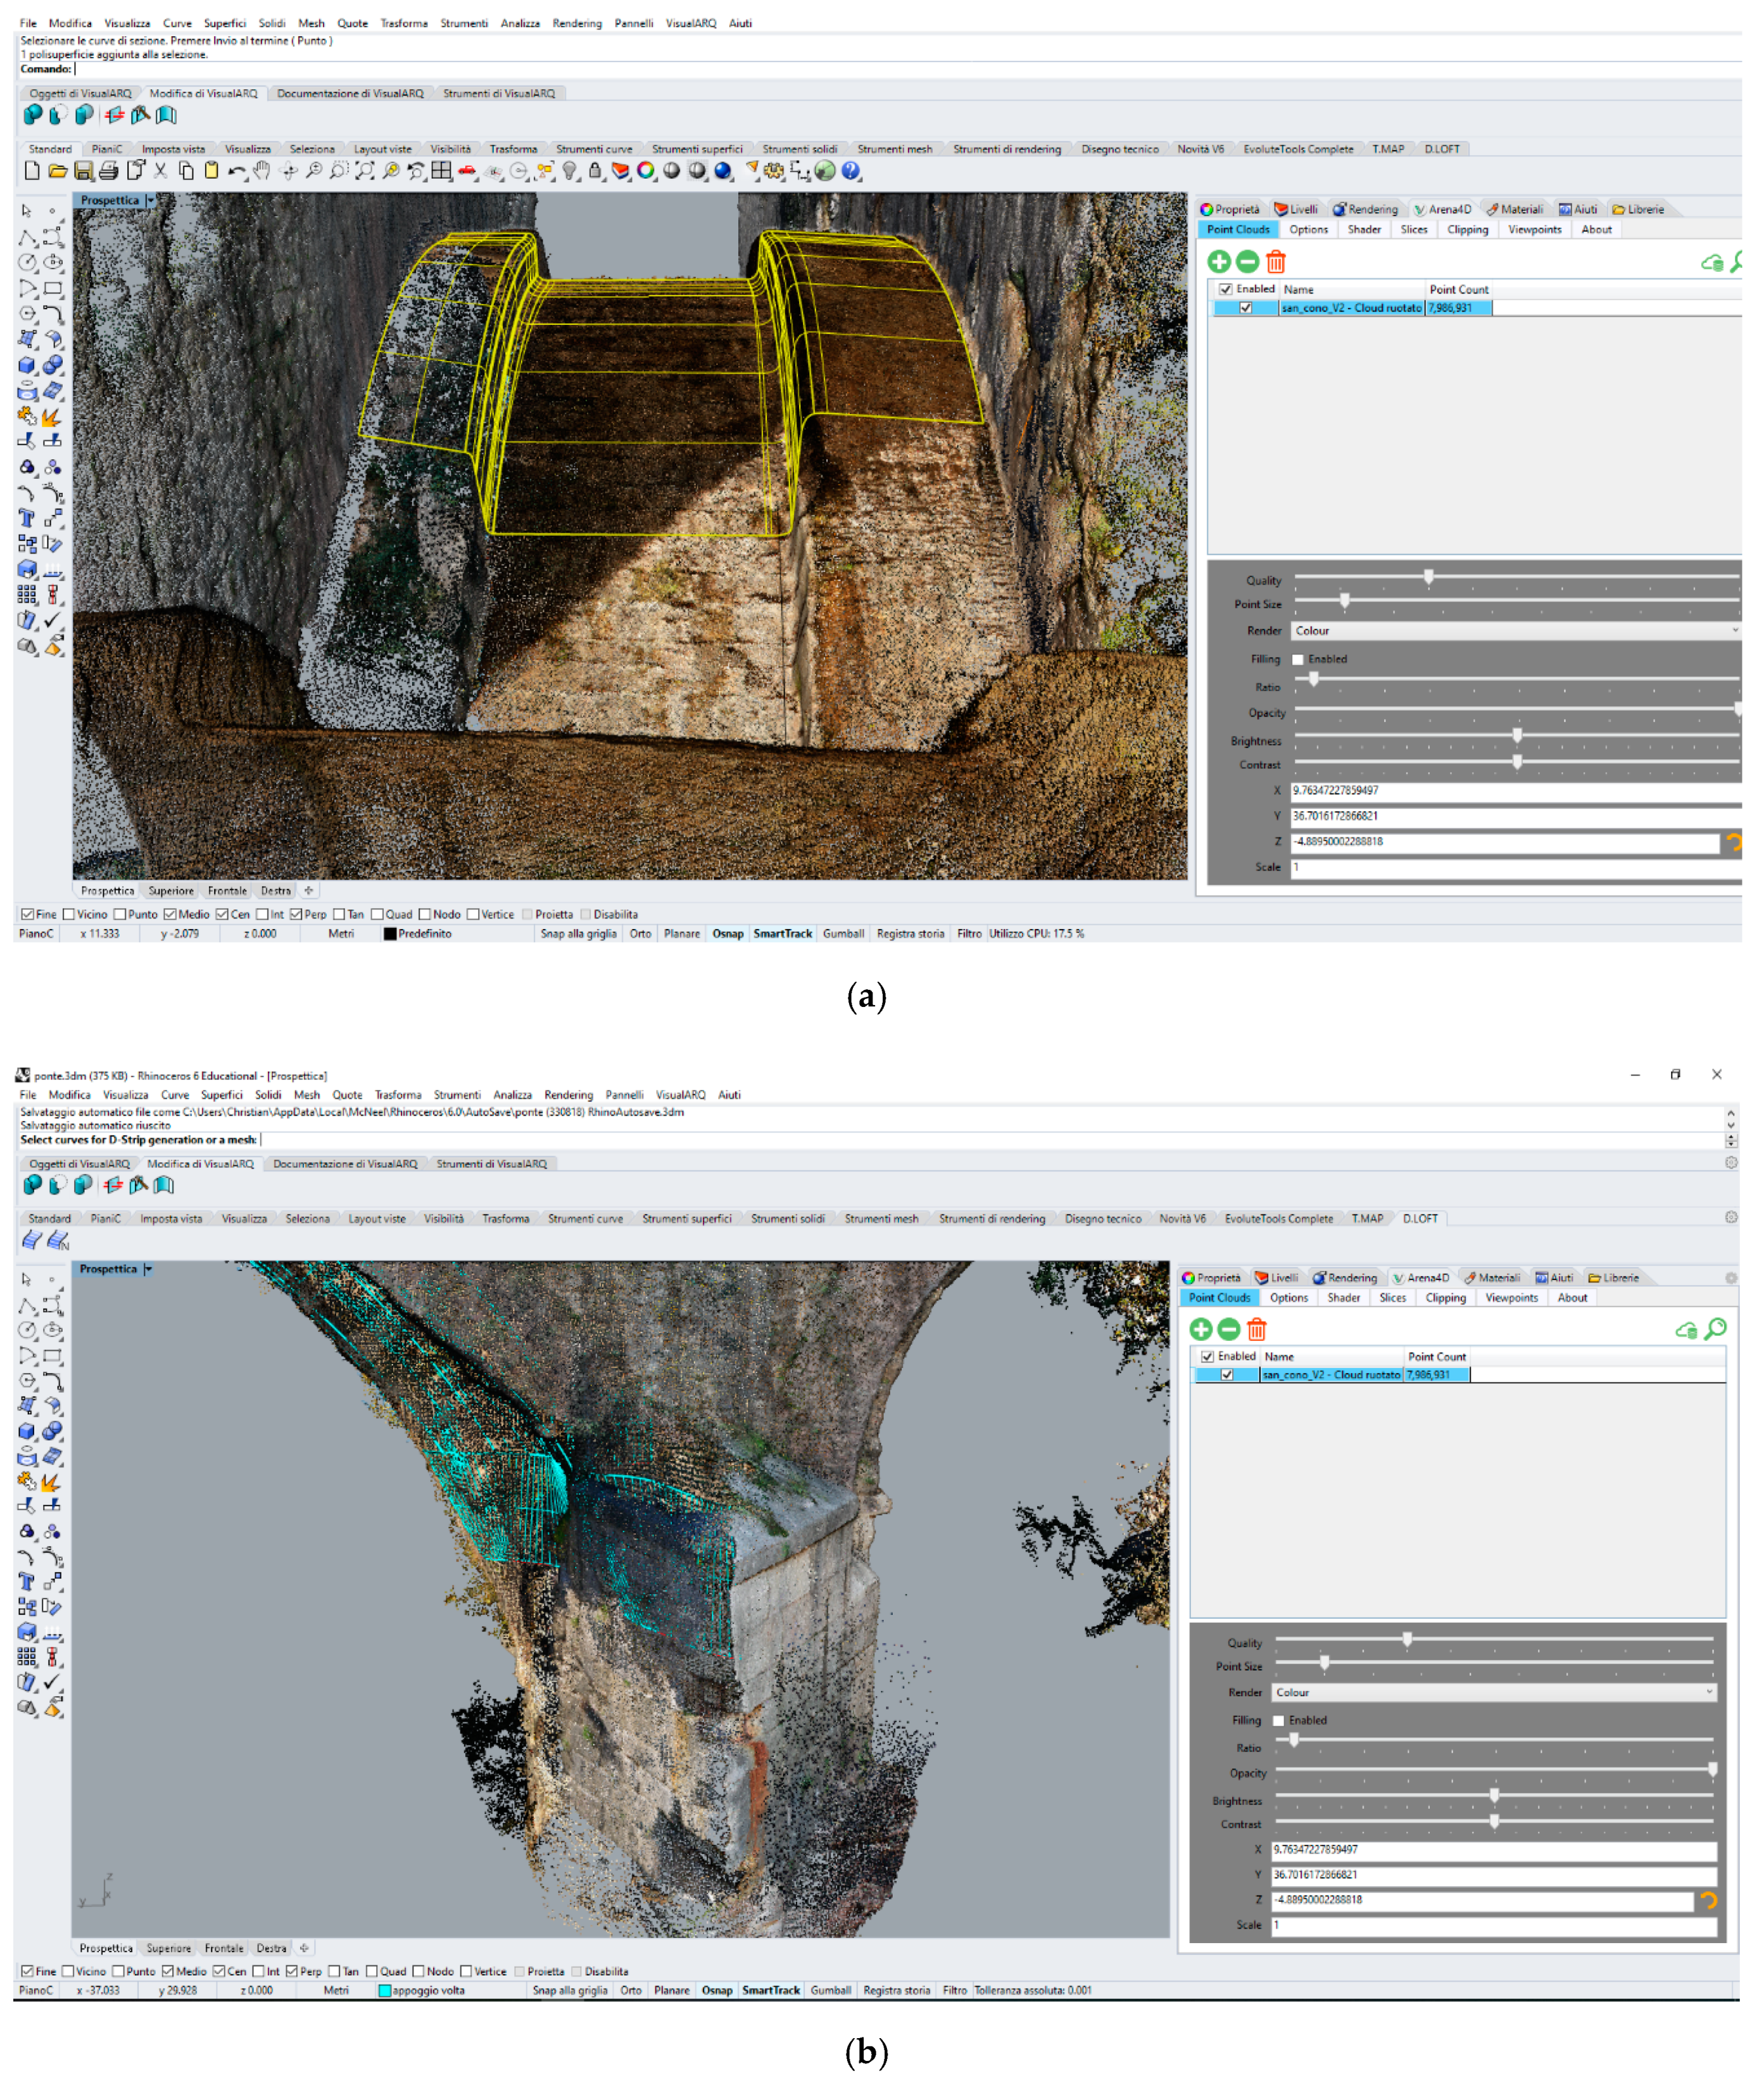
Task: Click the Point Size slider handle in window (b)
Action: point(1324,1663)
